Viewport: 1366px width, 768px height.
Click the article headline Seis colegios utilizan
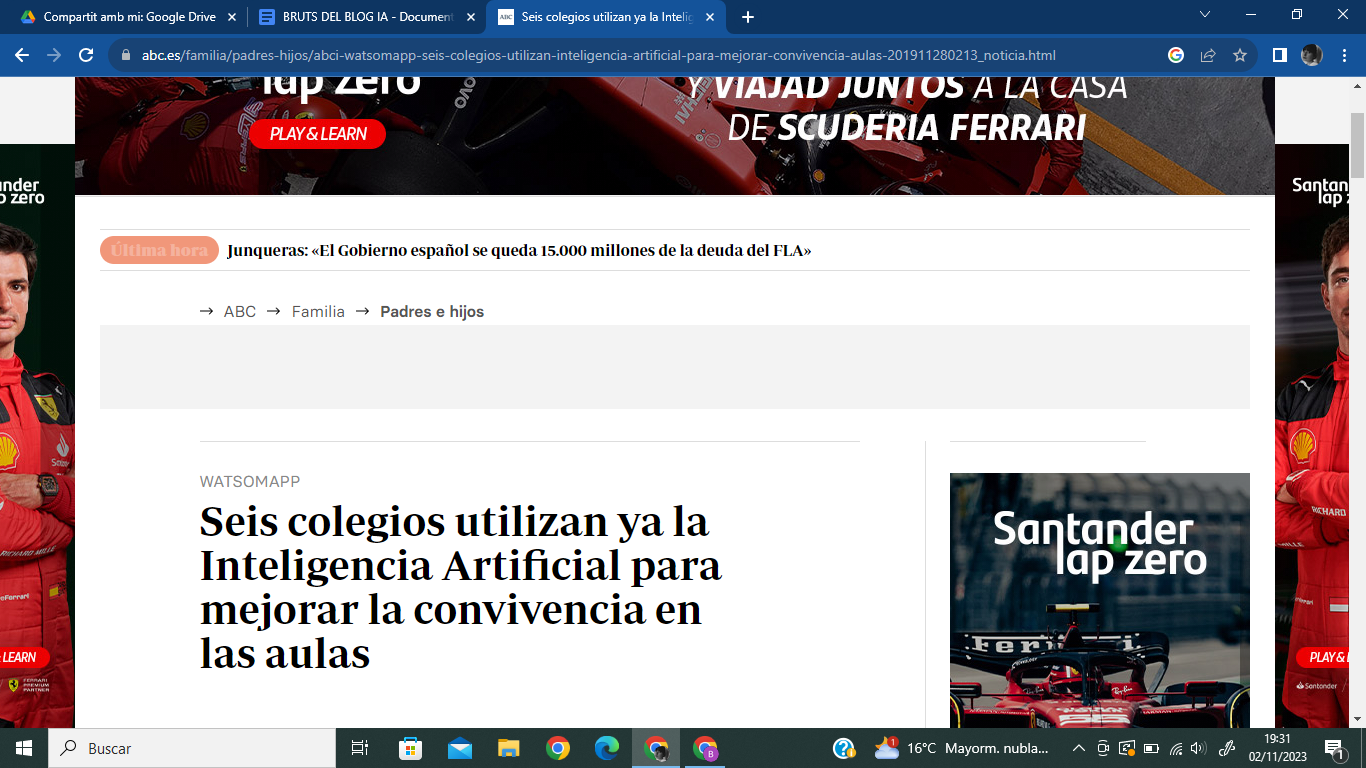coord(460,587)
